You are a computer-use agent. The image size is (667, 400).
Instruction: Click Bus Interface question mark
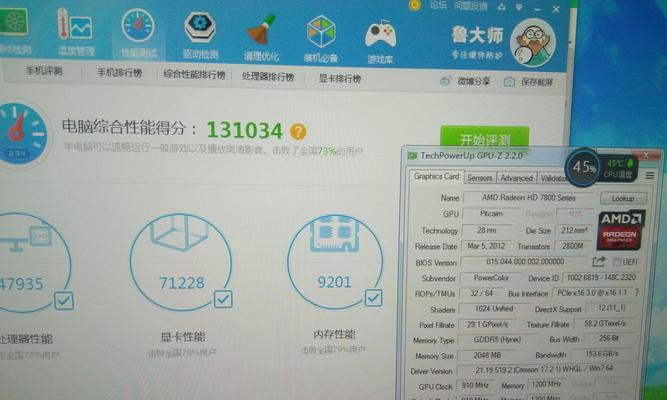(637, 293)
